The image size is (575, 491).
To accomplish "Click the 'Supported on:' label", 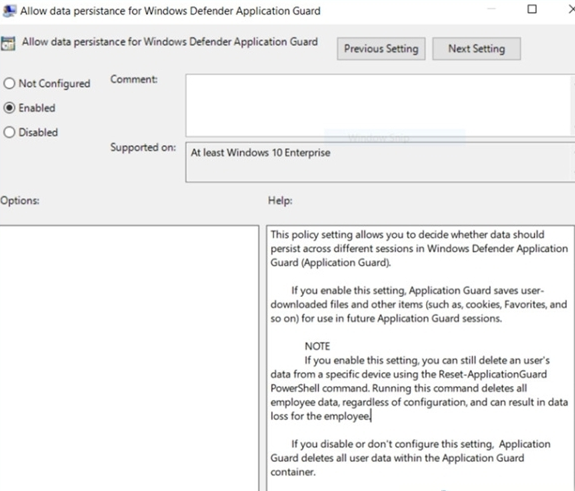I will [x=143, y=147].
